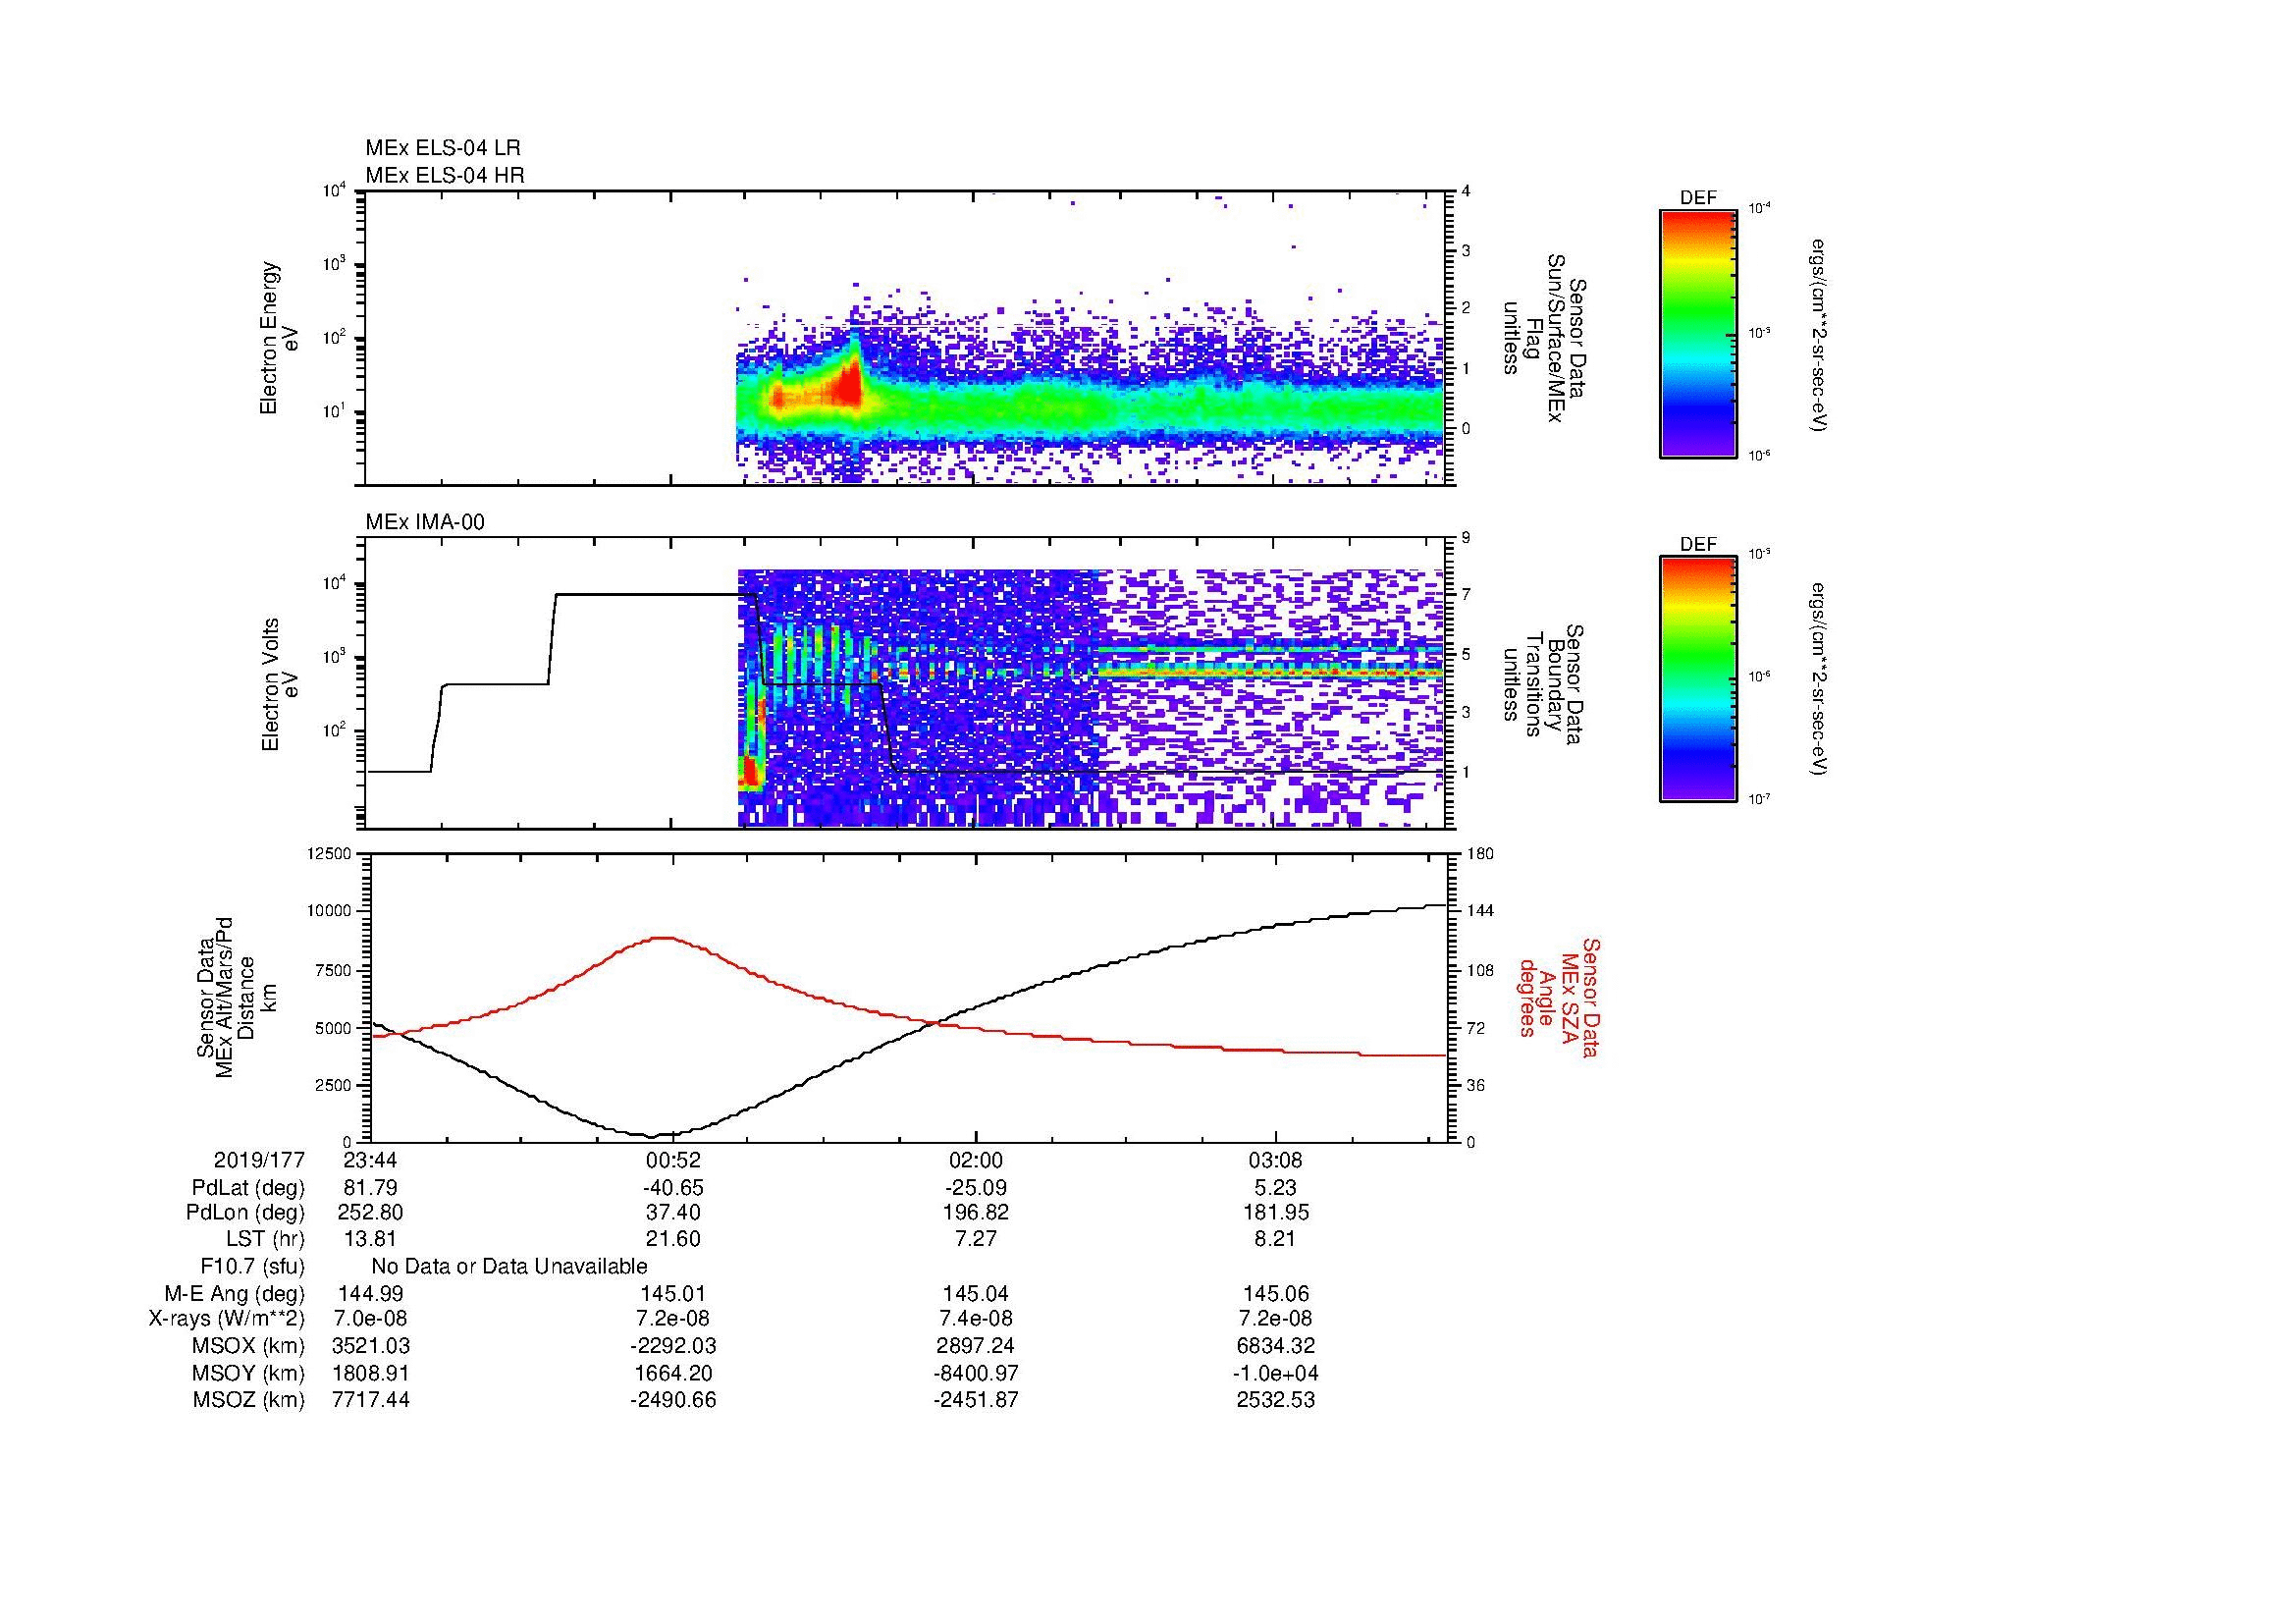
Task: Click the date label '2019/177'
Action: click(259, 1160)
